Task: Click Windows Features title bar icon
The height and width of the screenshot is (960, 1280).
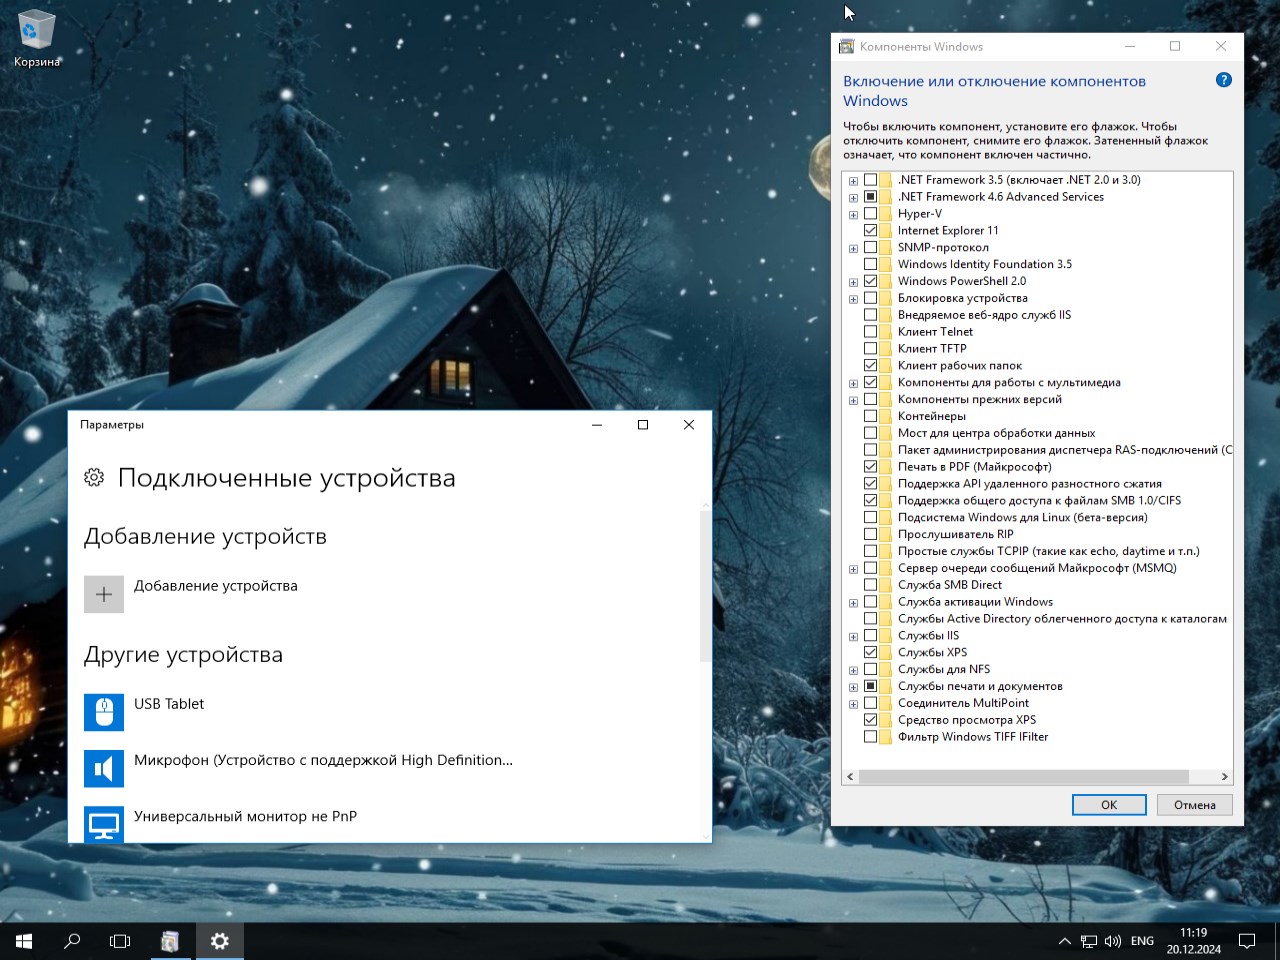Action: coord(846,46)
